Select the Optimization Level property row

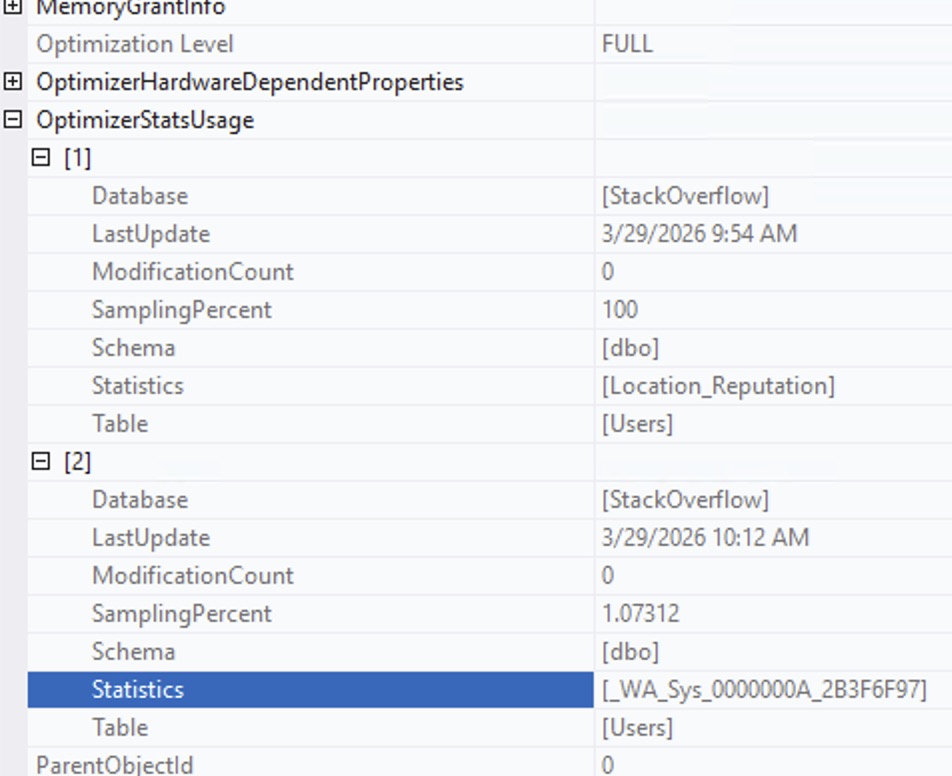pos(134,44)
